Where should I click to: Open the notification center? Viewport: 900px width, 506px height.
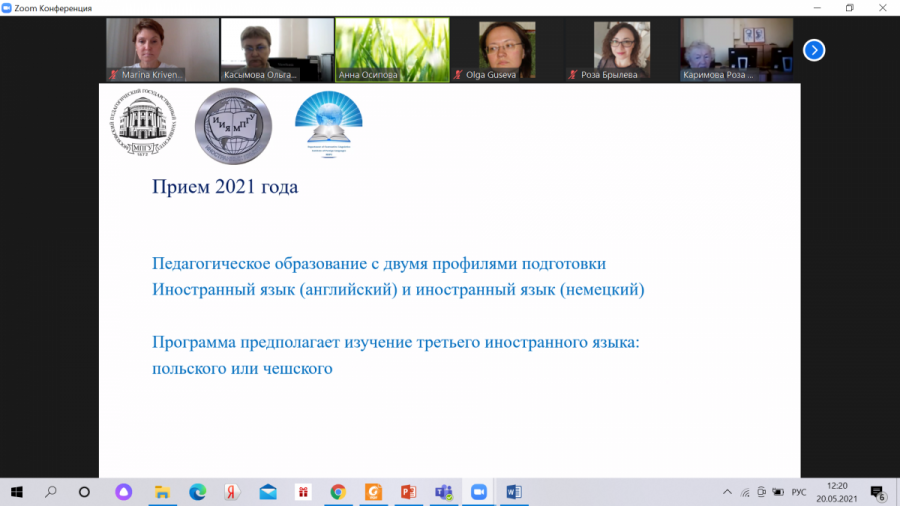(878, 492)
